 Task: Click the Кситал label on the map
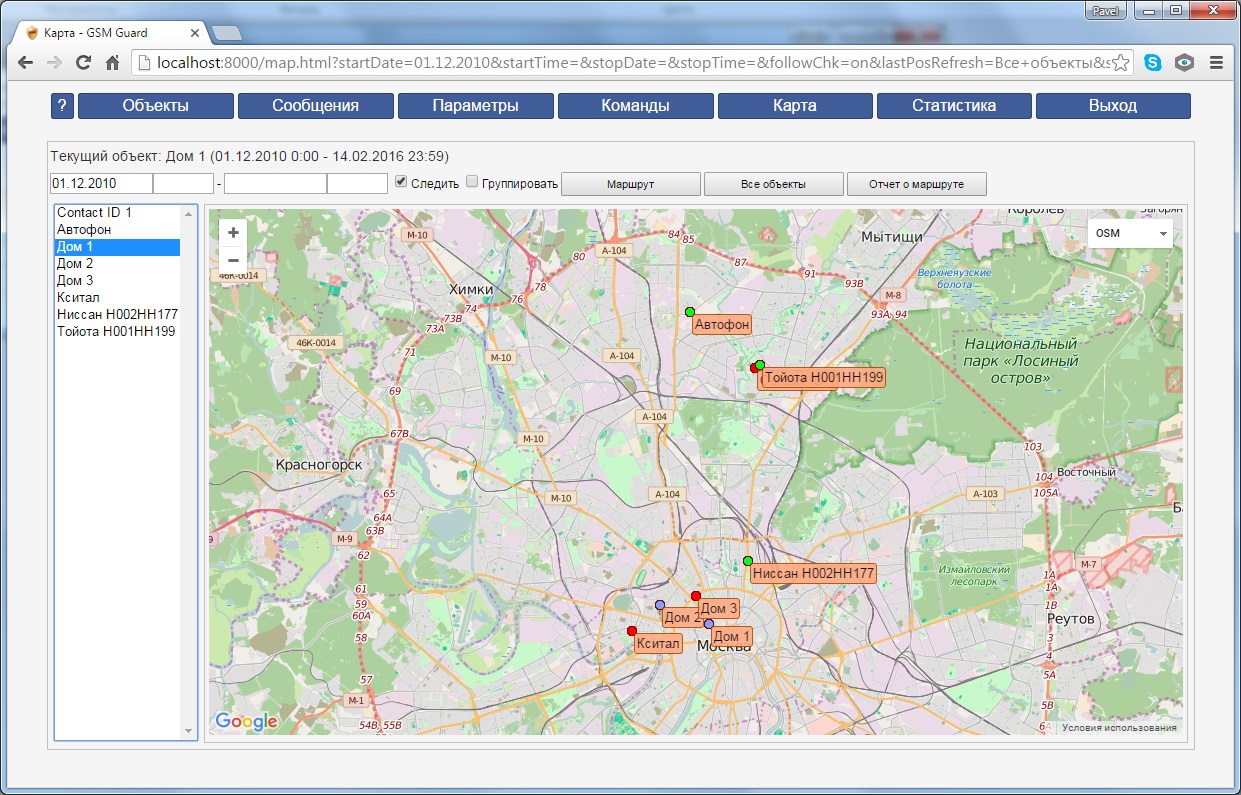click(x=659, y=643)
